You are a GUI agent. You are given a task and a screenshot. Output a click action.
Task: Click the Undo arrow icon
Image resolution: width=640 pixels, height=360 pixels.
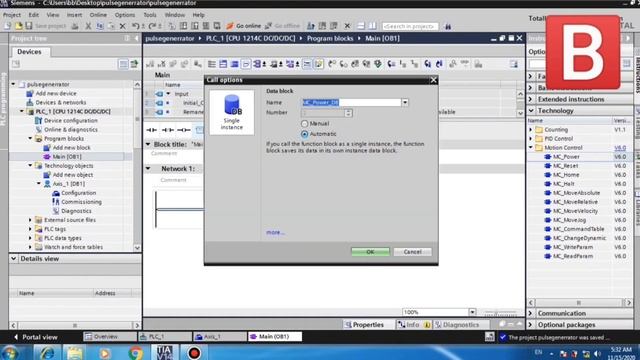(136, 26)
